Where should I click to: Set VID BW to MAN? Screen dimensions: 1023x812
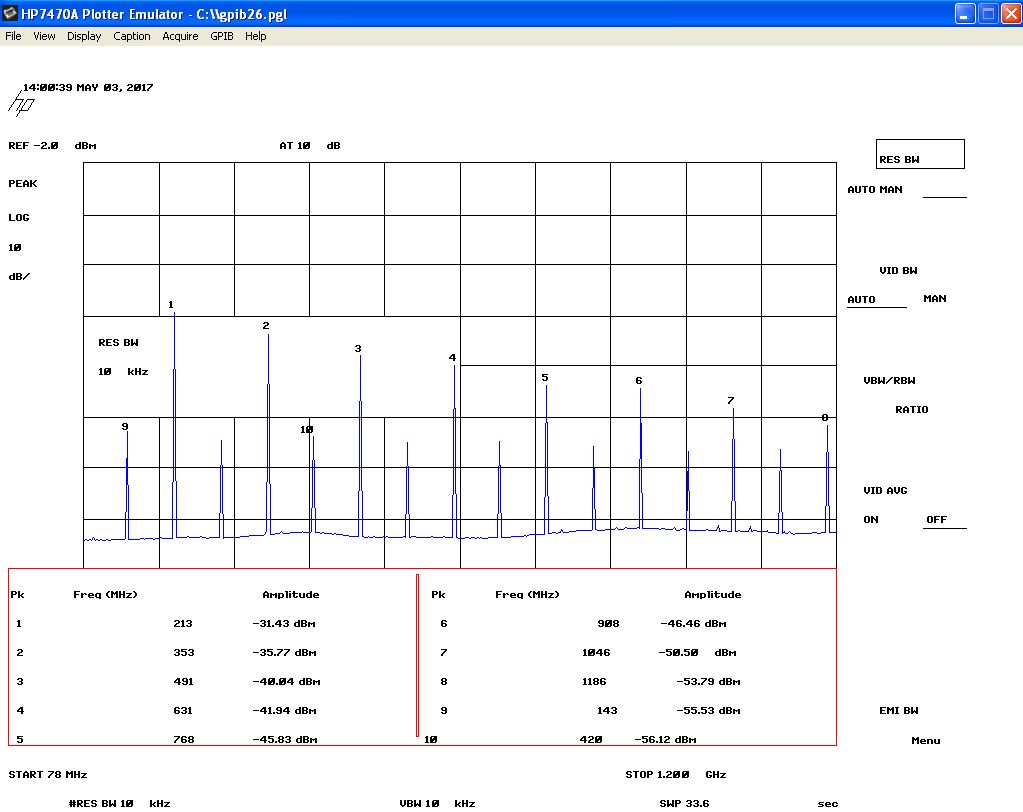click(x=934, y=299)
